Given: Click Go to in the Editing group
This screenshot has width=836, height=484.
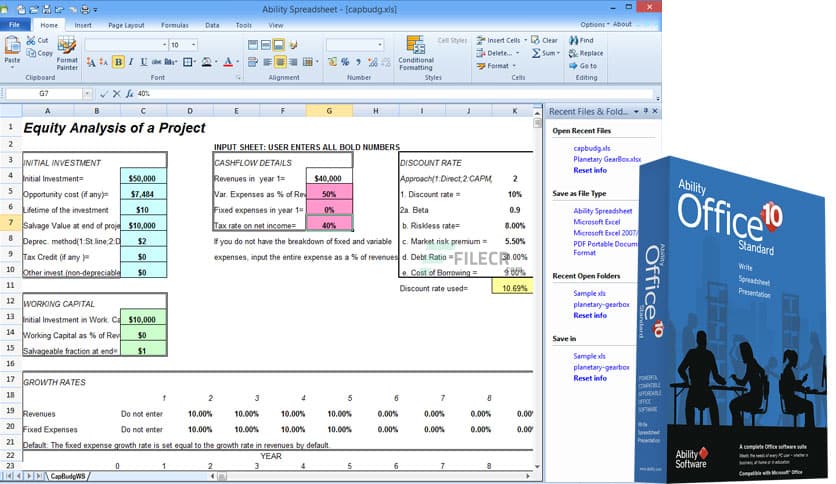Looking at the screenshot, I should (x=583, y=66).
